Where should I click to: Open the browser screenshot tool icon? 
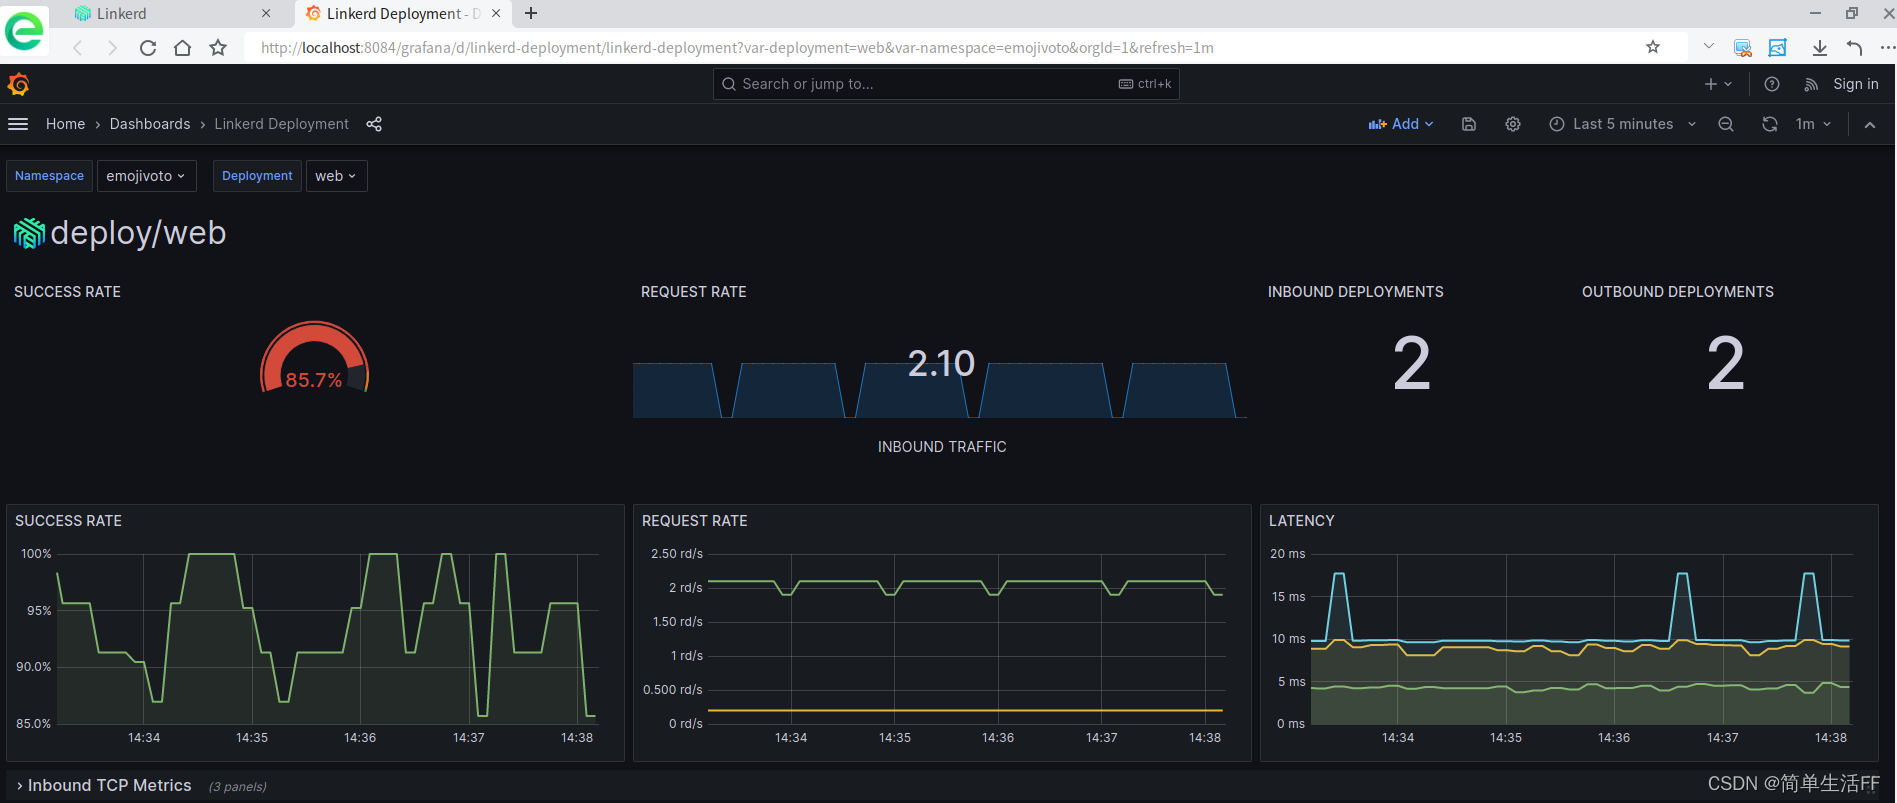(x=1778, y=48)
